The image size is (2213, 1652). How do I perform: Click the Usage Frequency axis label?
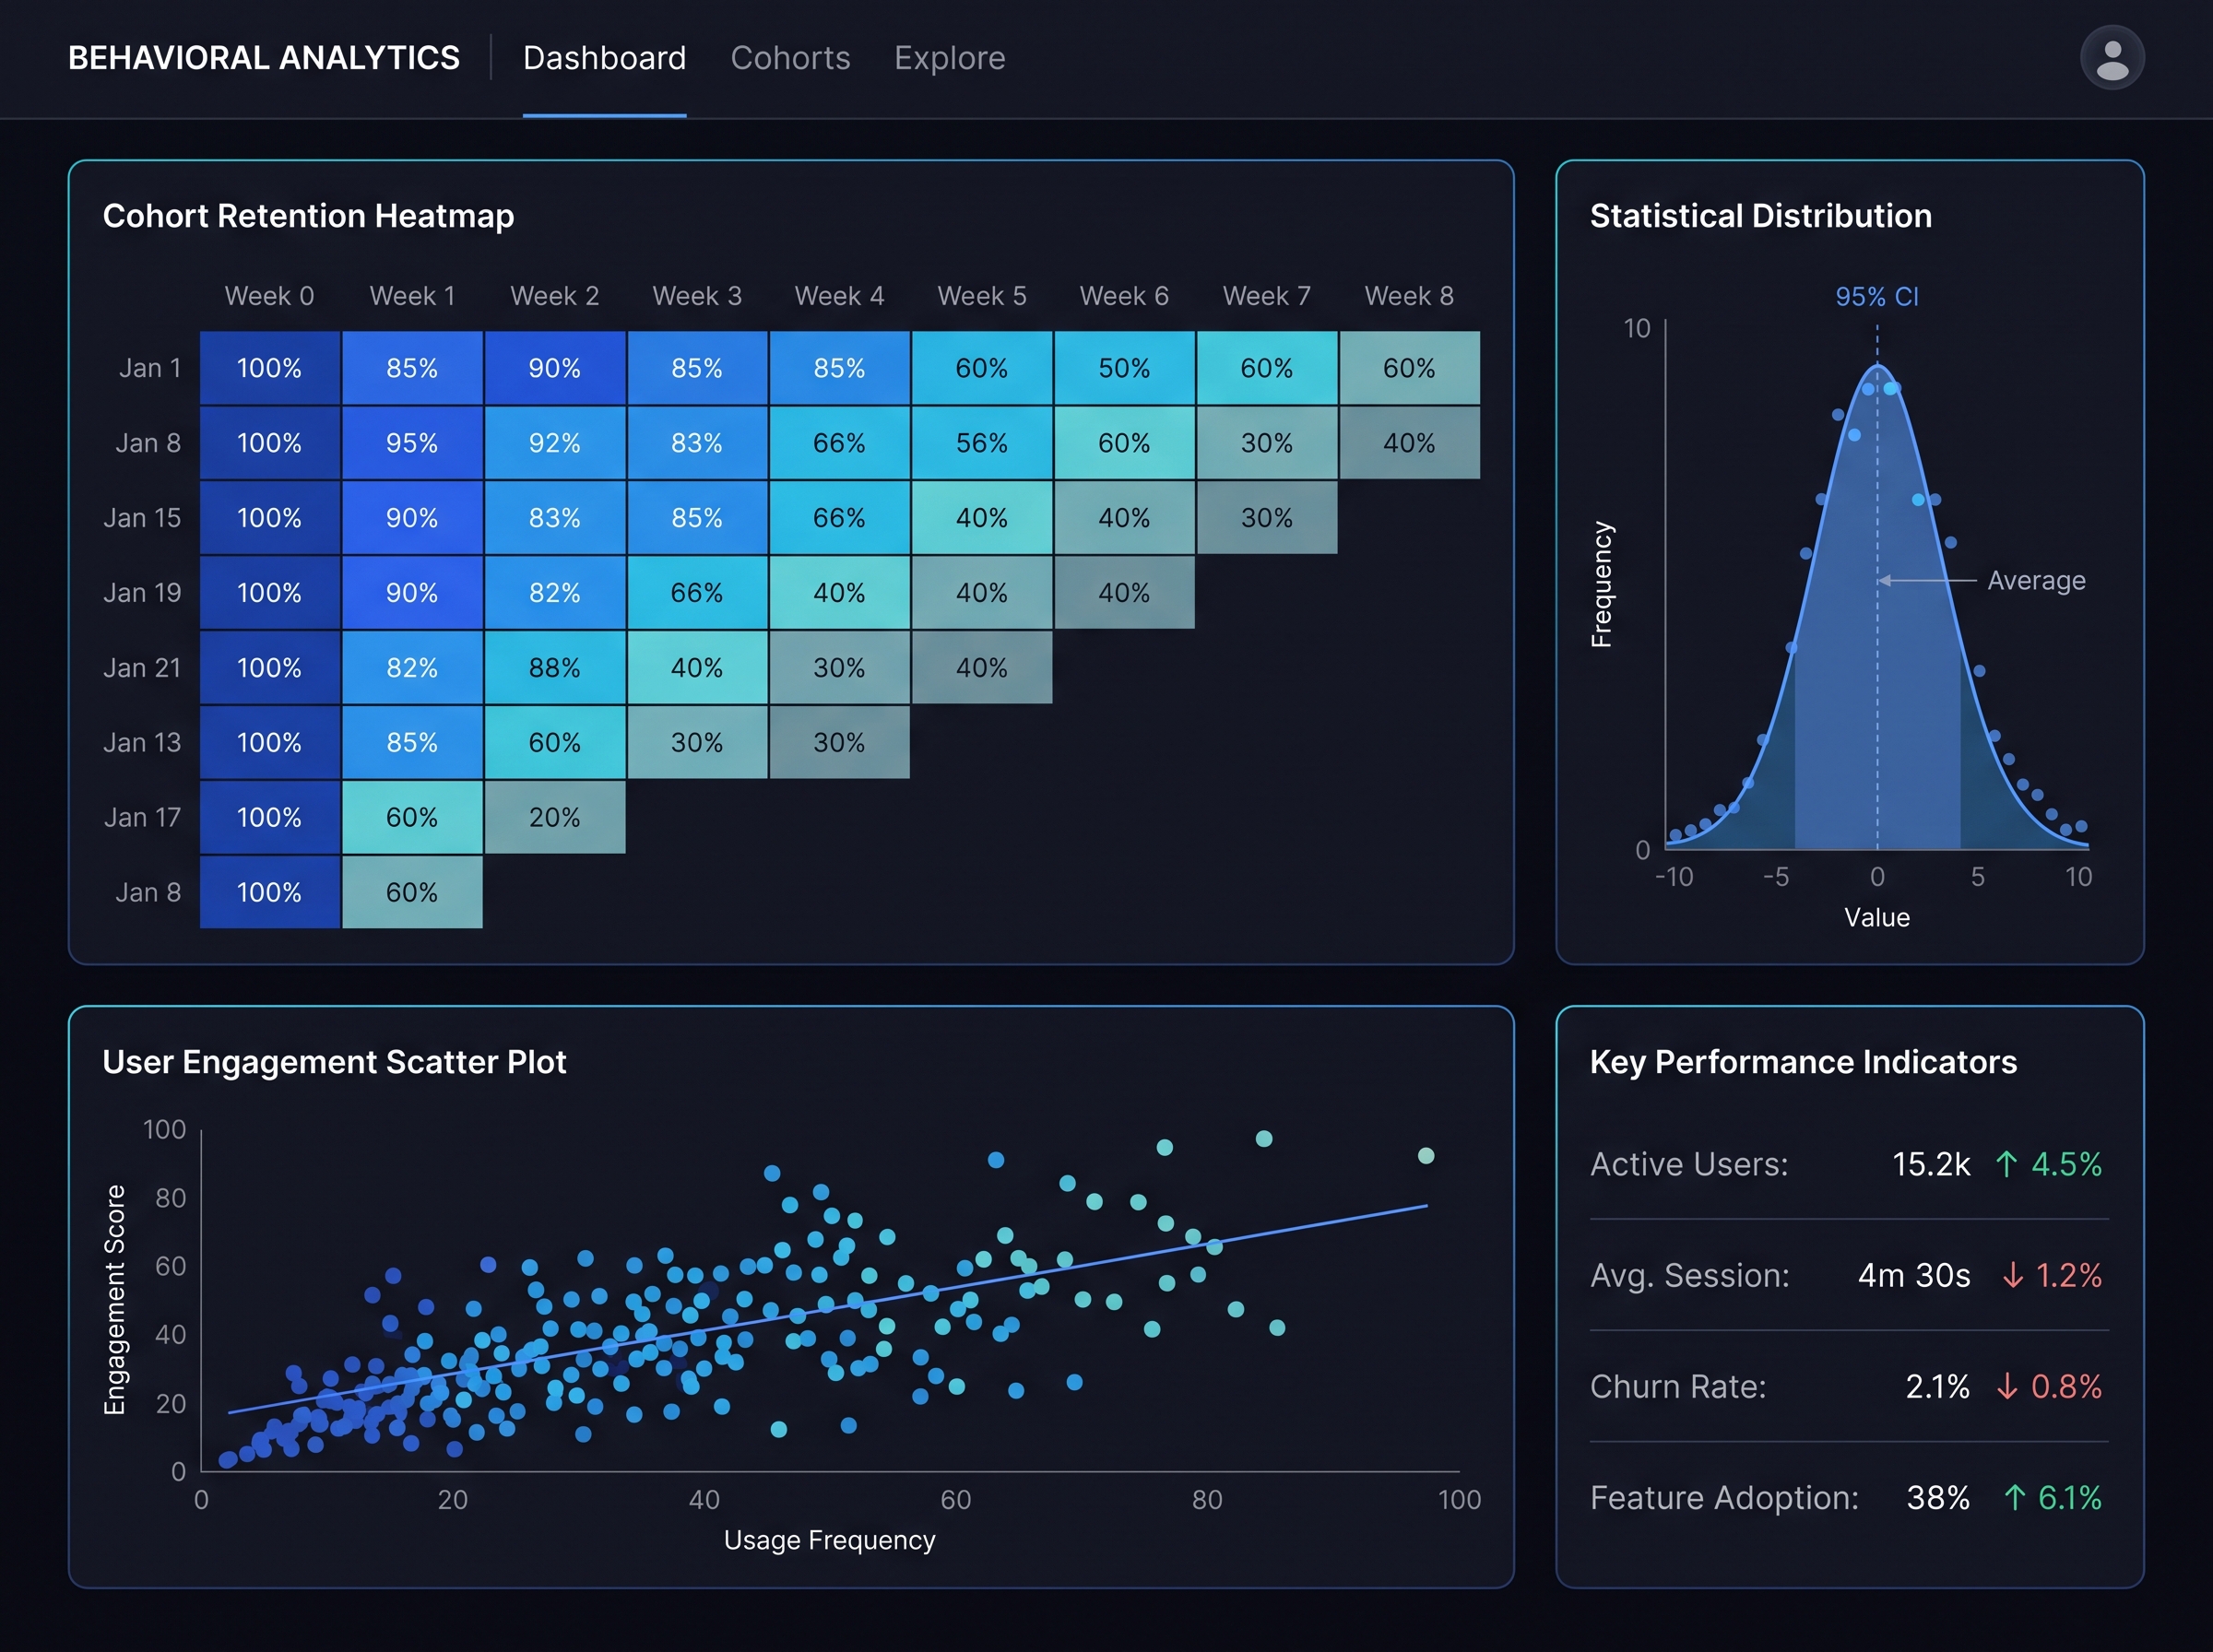coord(829,1540)
